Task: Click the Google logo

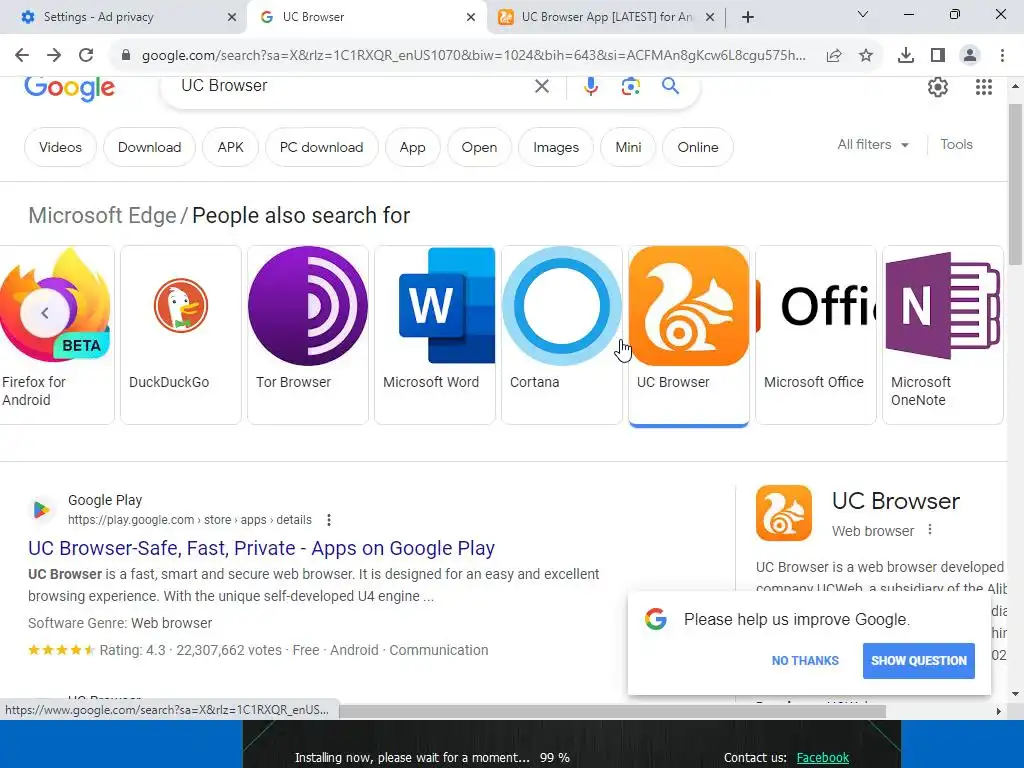Action: click(x=69, y=88)
